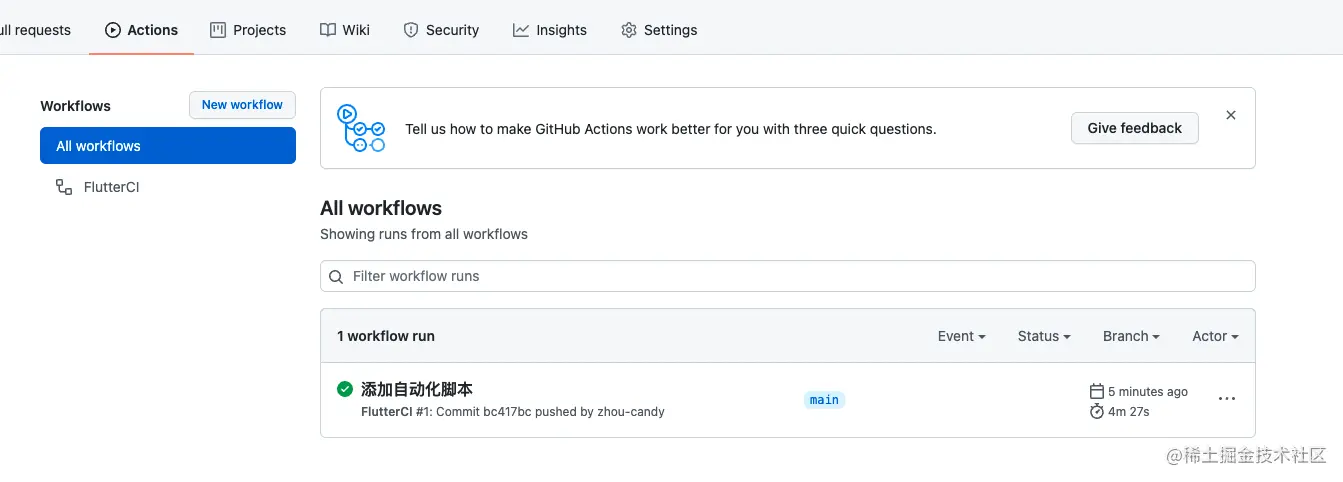Open the Event filter dropdown

pyautogui.click(x=962, y=336)
